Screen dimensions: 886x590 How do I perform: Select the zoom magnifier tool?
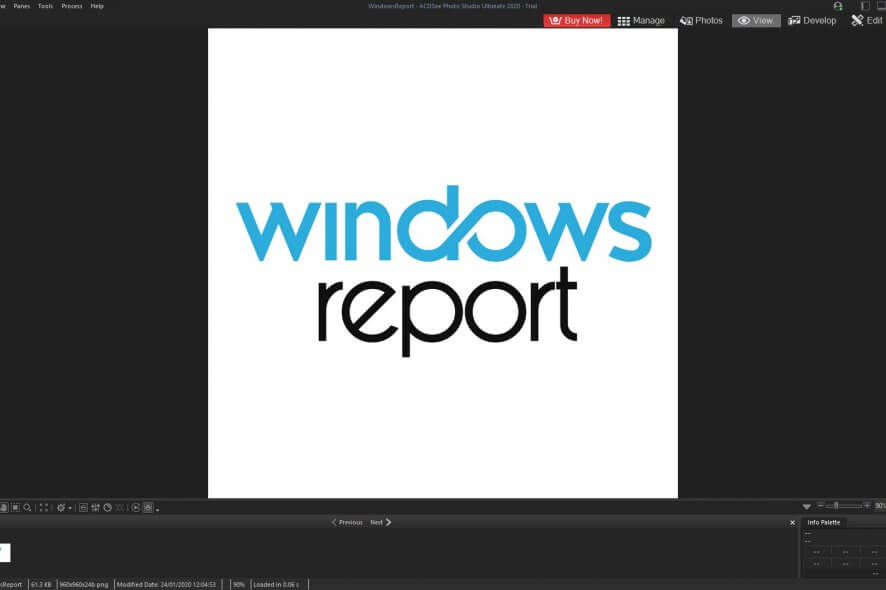coord(27,507)
